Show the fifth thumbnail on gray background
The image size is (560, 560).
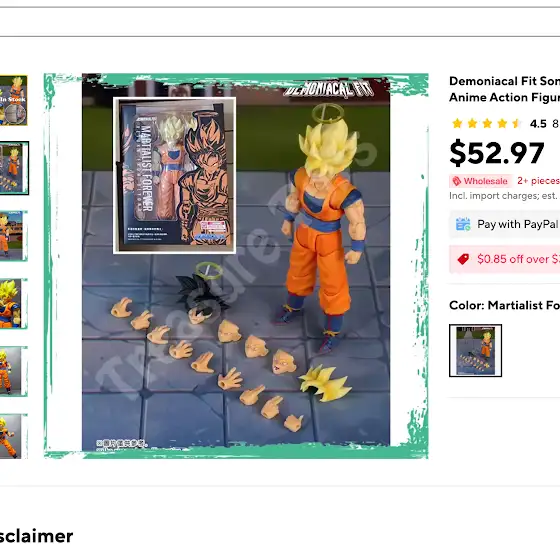tap(13, 371)
